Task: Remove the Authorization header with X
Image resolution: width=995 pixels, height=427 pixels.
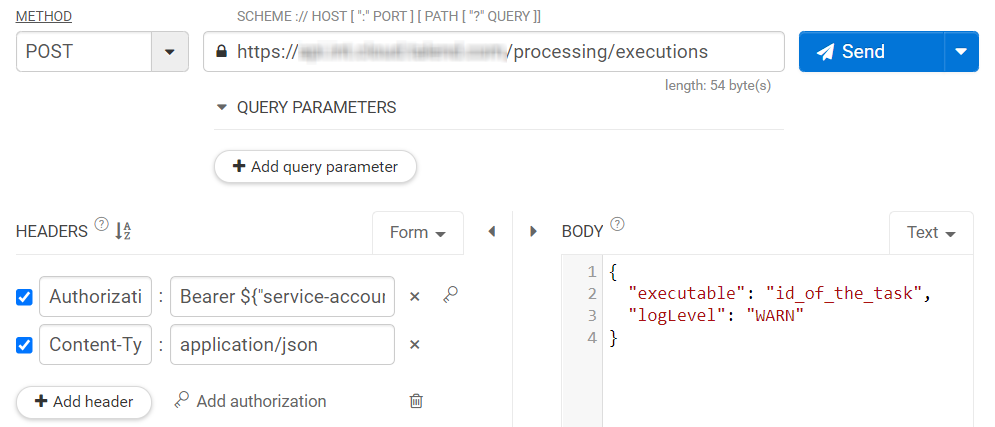Action: pos(414,296)
